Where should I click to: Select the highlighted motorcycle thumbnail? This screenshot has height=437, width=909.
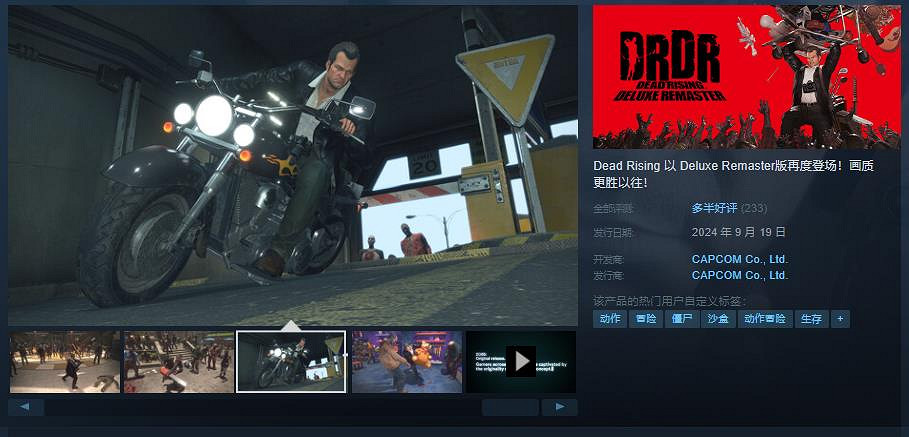point(291,362)
